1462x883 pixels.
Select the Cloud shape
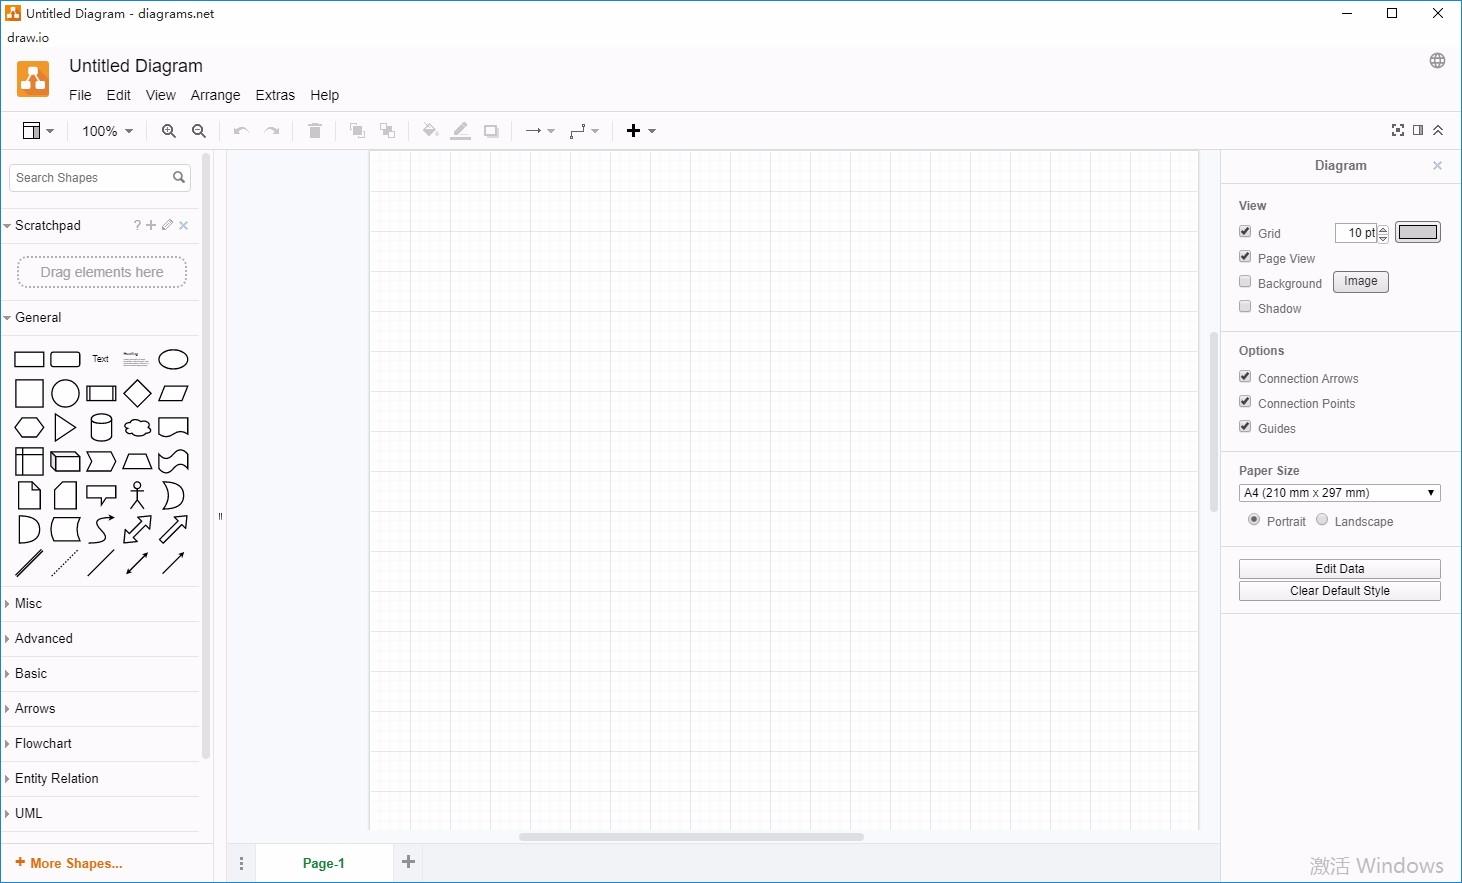tap(138, 427)
